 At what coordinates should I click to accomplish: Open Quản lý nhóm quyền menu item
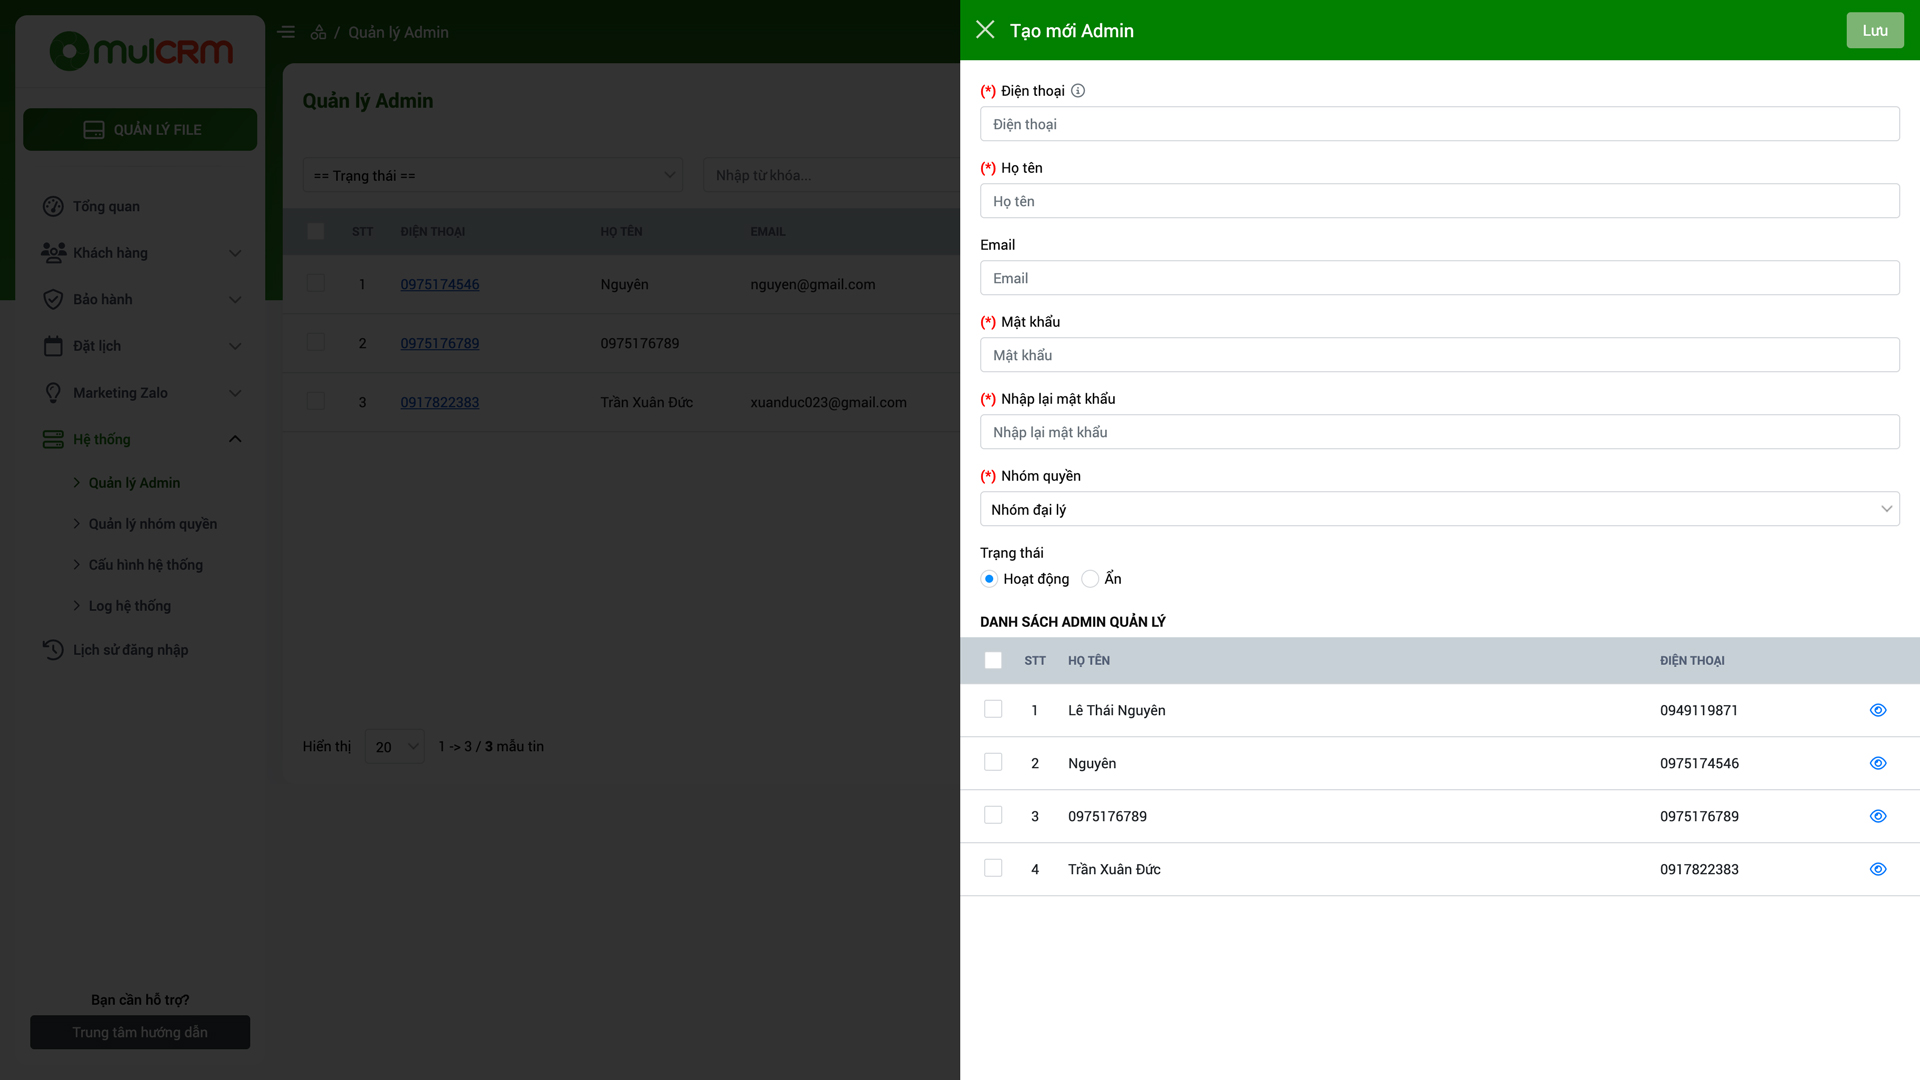coord(152,524)
